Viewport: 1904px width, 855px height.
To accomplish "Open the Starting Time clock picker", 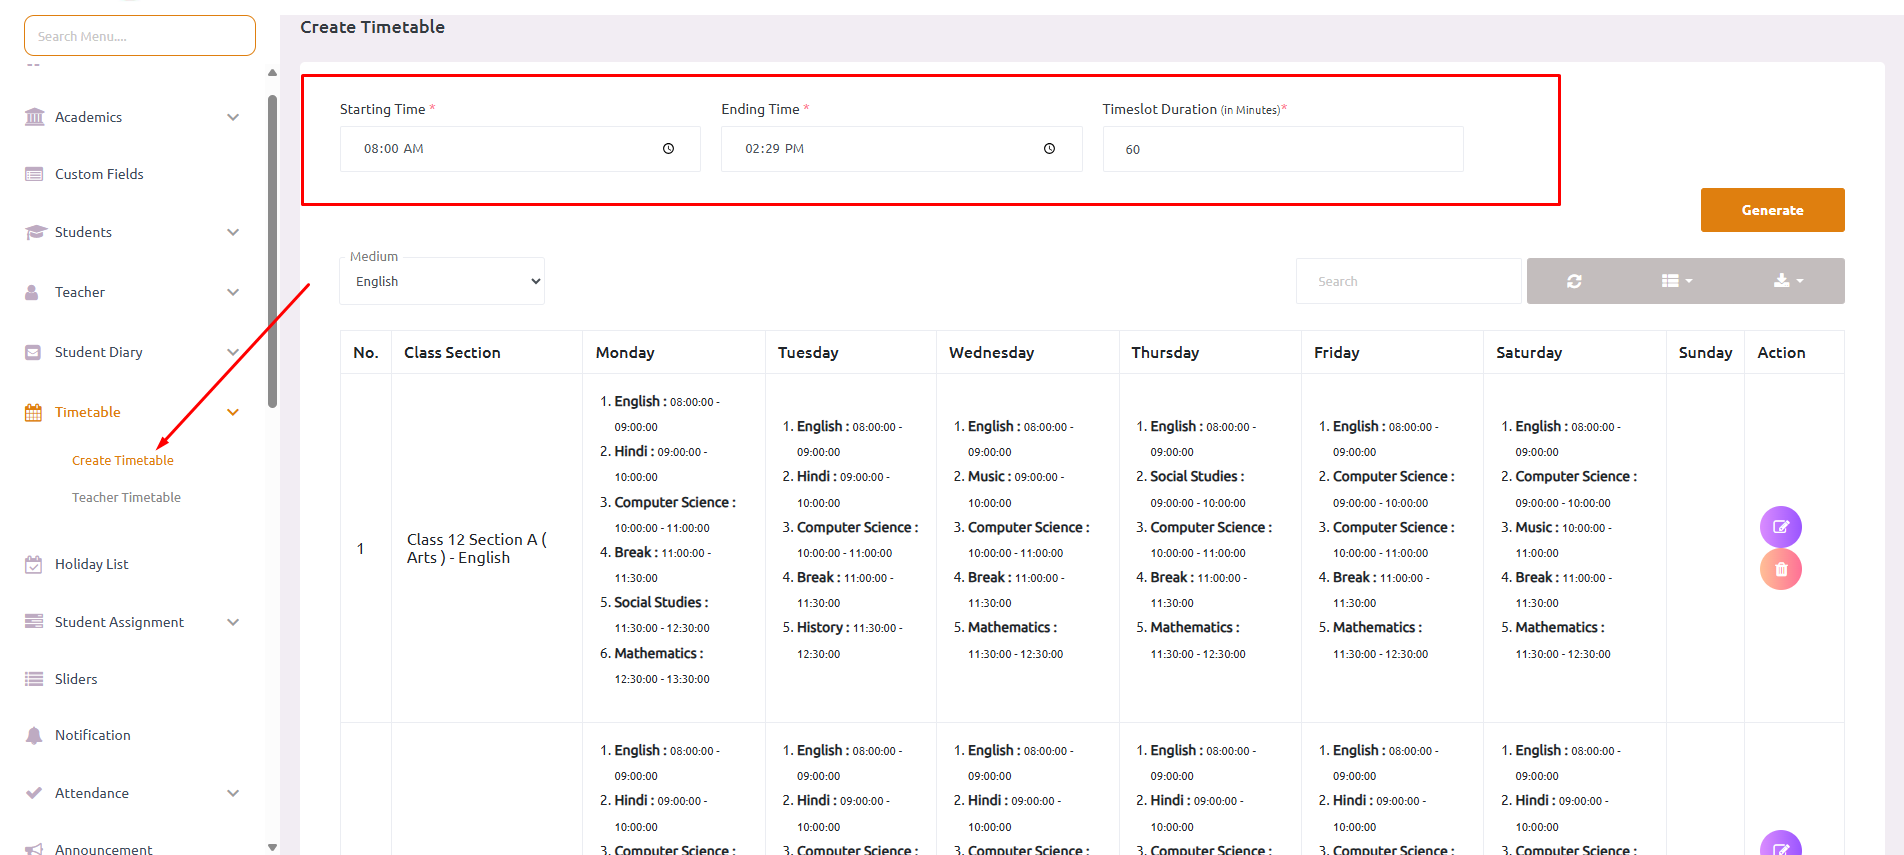I will [x=668, y=149].
